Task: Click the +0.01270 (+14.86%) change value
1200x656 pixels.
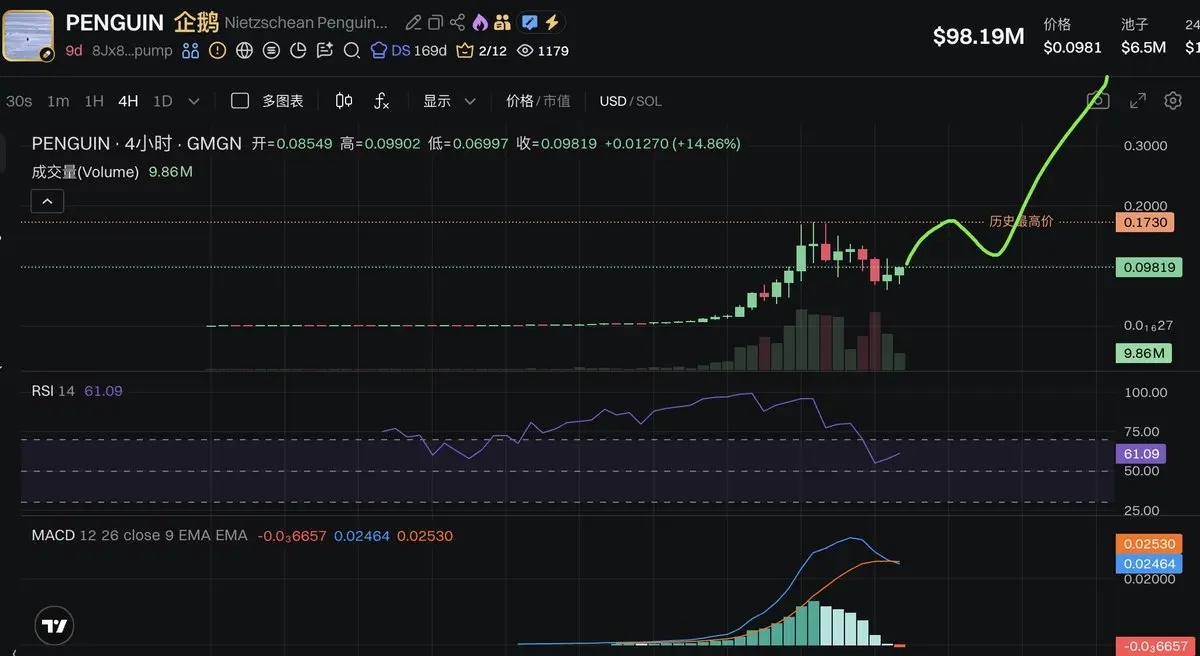Action: point(673,144)
